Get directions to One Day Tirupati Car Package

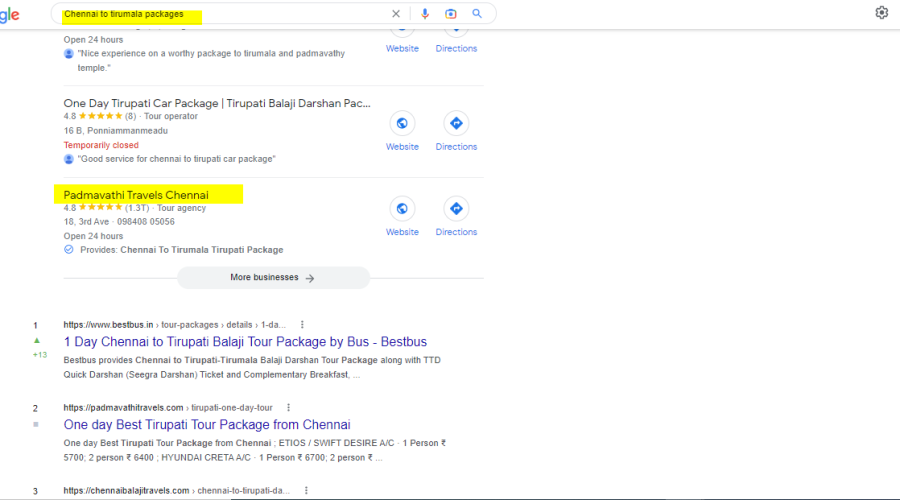456,124
